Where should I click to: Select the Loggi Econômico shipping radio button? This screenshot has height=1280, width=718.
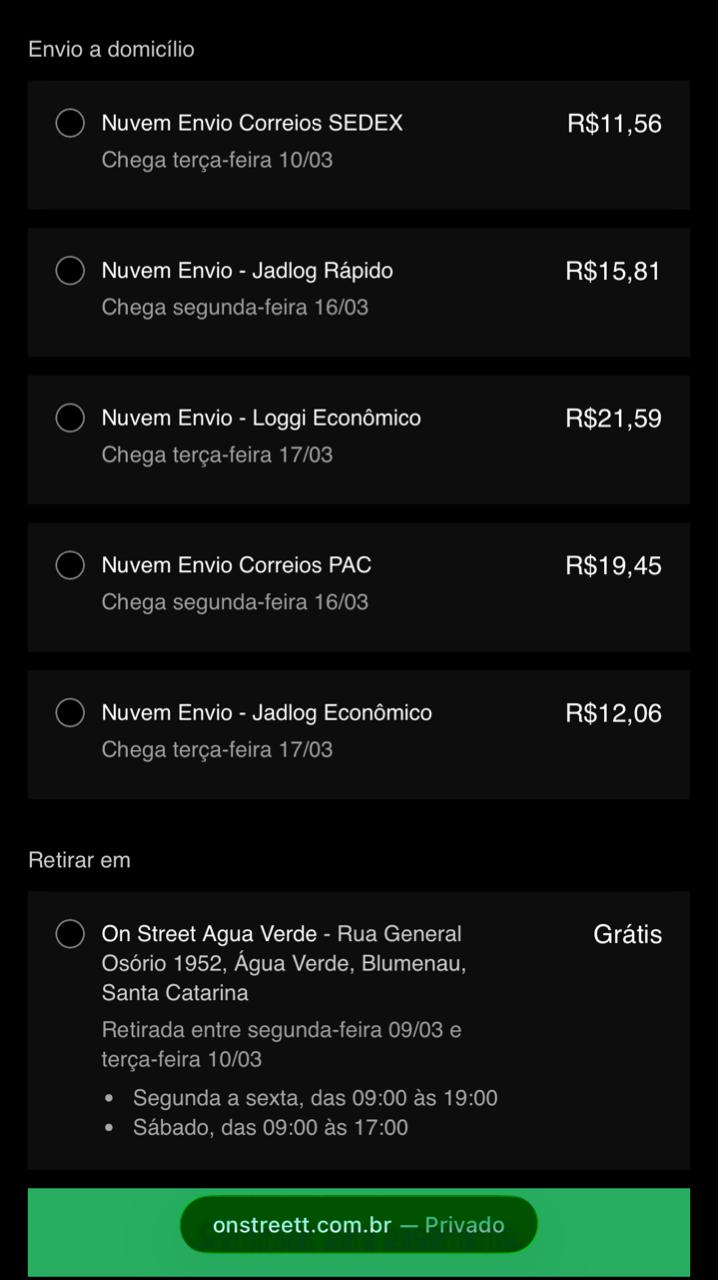[70, 418]
